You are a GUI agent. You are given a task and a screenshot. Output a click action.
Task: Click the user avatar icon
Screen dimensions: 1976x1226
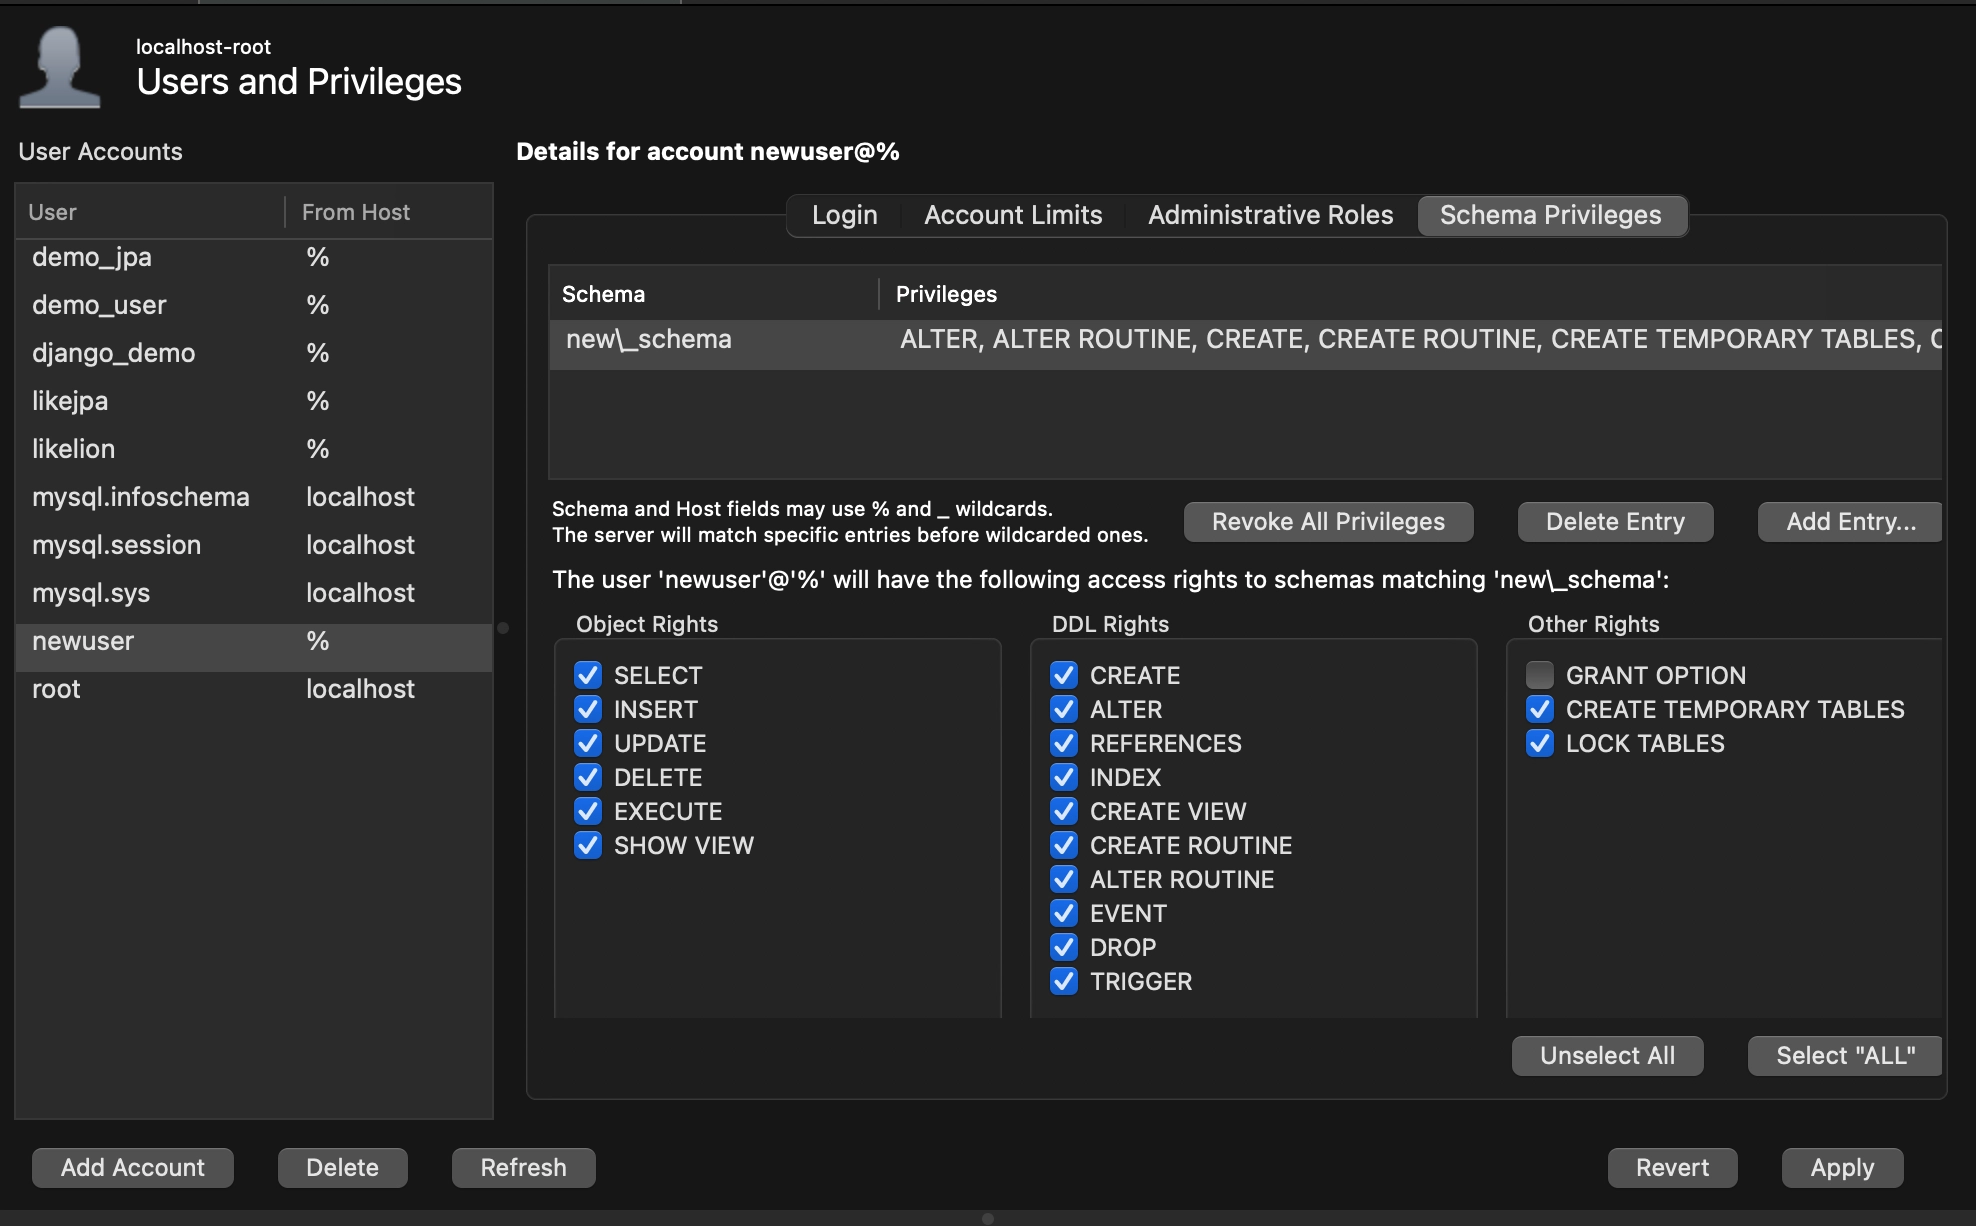pyautogui.click(x=60, y=68)
